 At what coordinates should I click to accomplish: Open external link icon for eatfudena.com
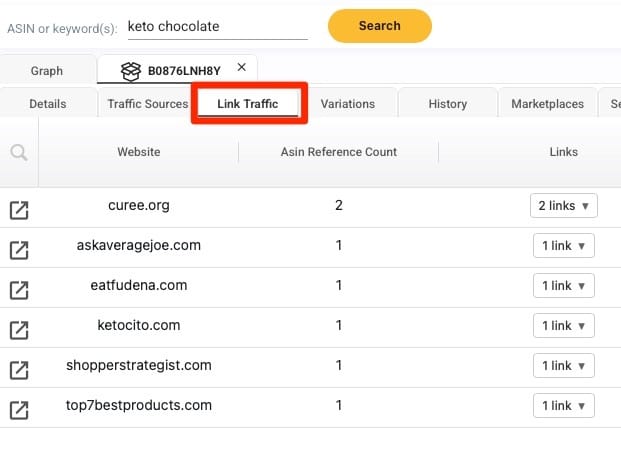click(x=19, y=289)
